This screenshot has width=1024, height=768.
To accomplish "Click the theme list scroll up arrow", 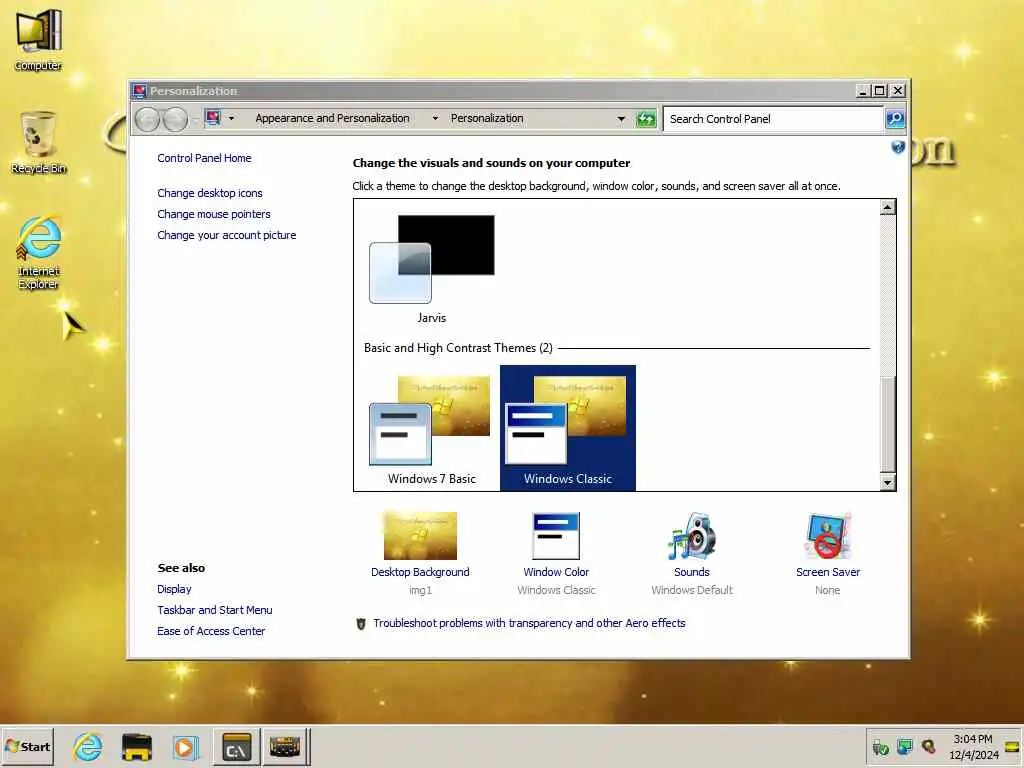I will (887, 208).
